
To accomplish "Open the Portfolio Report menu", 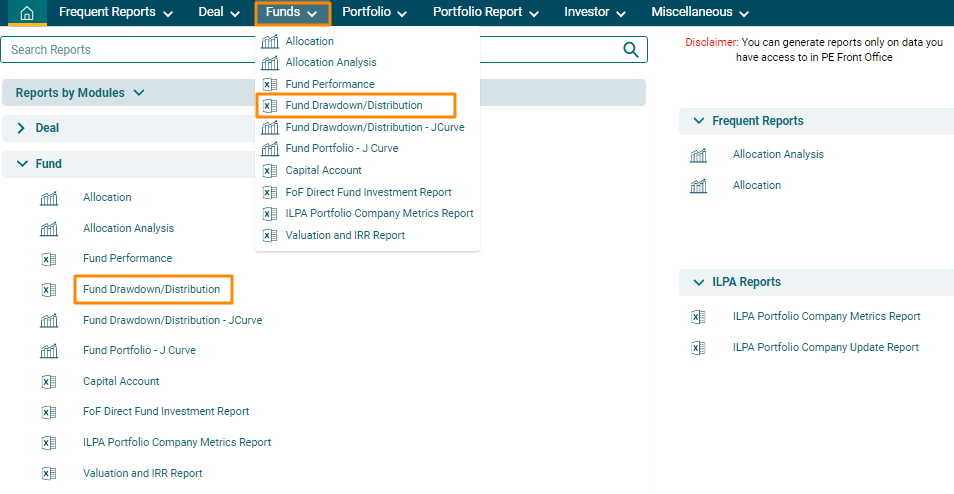I will (486, 13).
